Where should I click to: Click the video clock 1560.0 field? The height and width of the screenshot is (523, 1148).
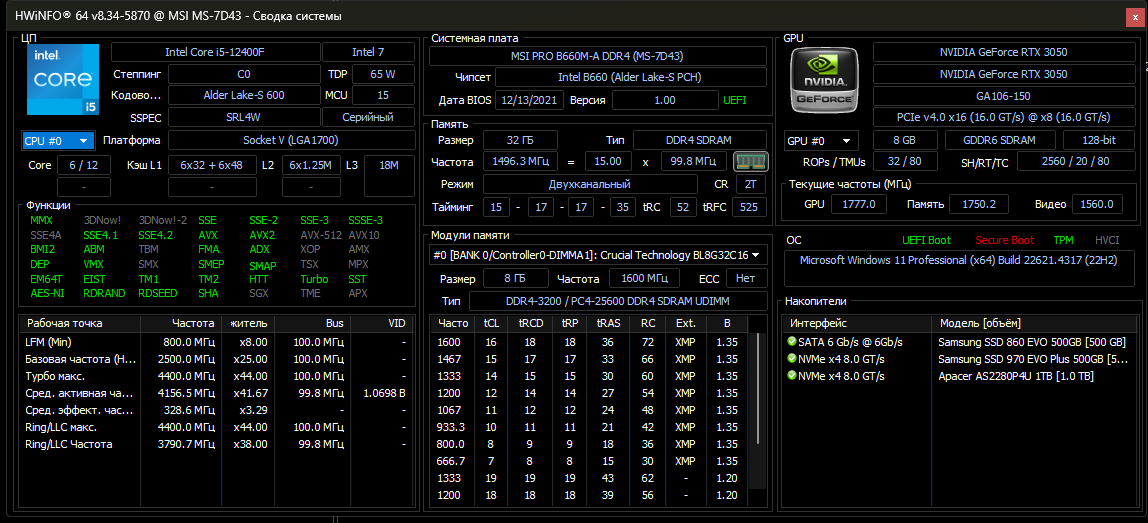[x=1097, y=204]
